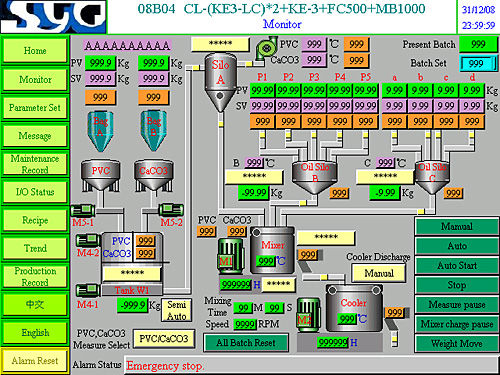Open the Trend page
This screenshot has height=375, width=500.
35,248
